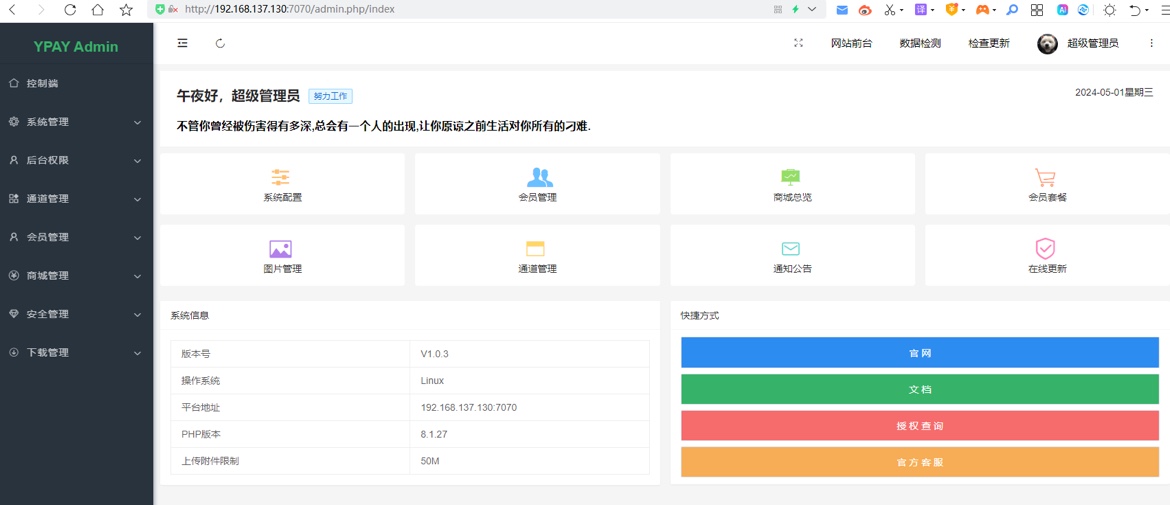Open the 图片管理 picture icon
This screenshot has width=1170, height=505.
281,249
